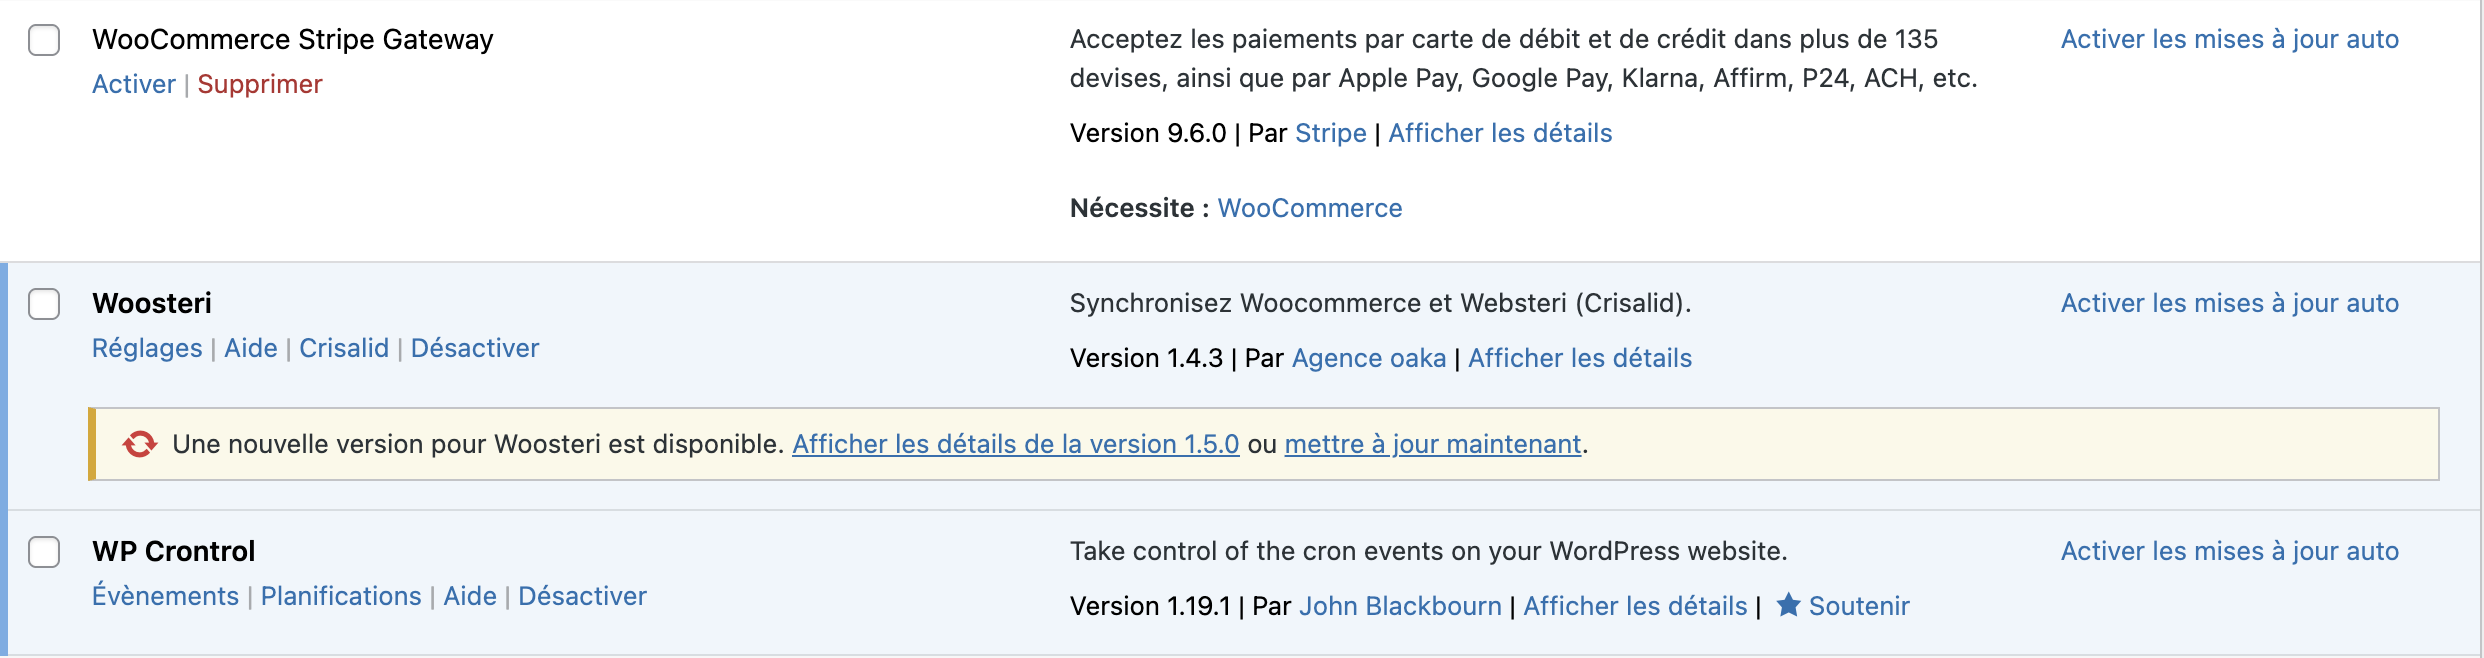The height and width of the screenshot is (658, 2484).
Task: Select the WooCommerce Stripe Gateway checkbox
Action: [x=44, y=40]
